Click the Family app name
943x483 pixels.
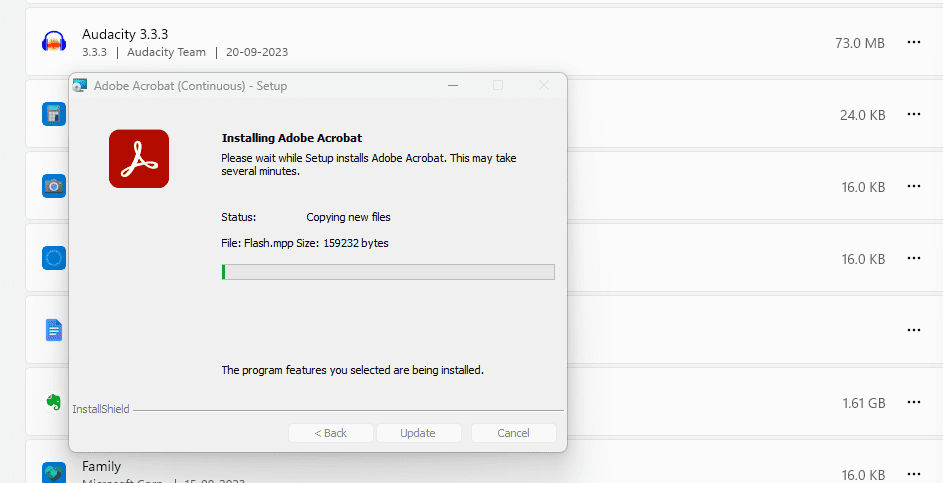[x=102, y=466]
